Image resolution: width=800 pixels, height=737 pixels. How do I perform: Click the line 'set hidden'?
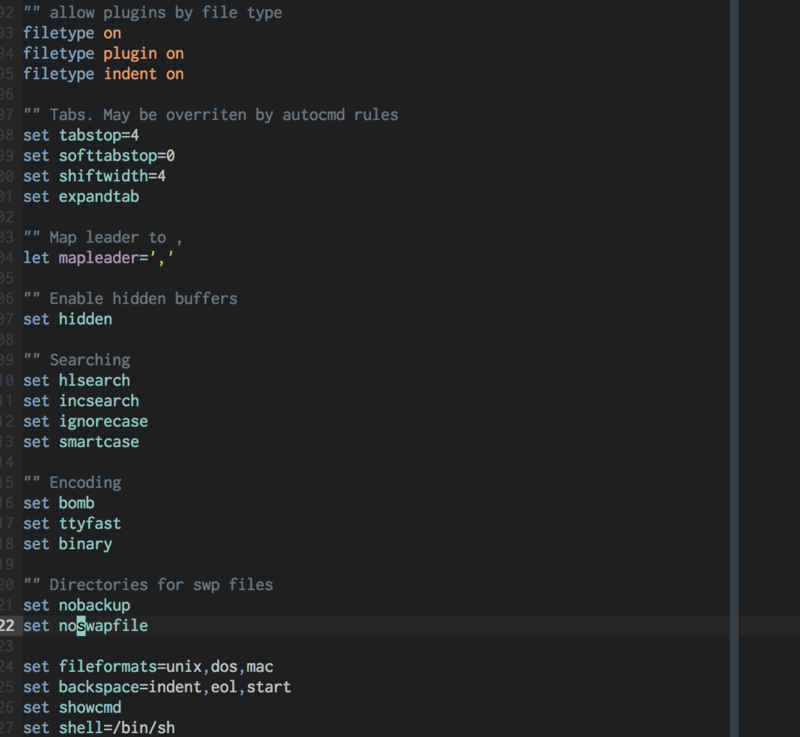click(68, 319)
